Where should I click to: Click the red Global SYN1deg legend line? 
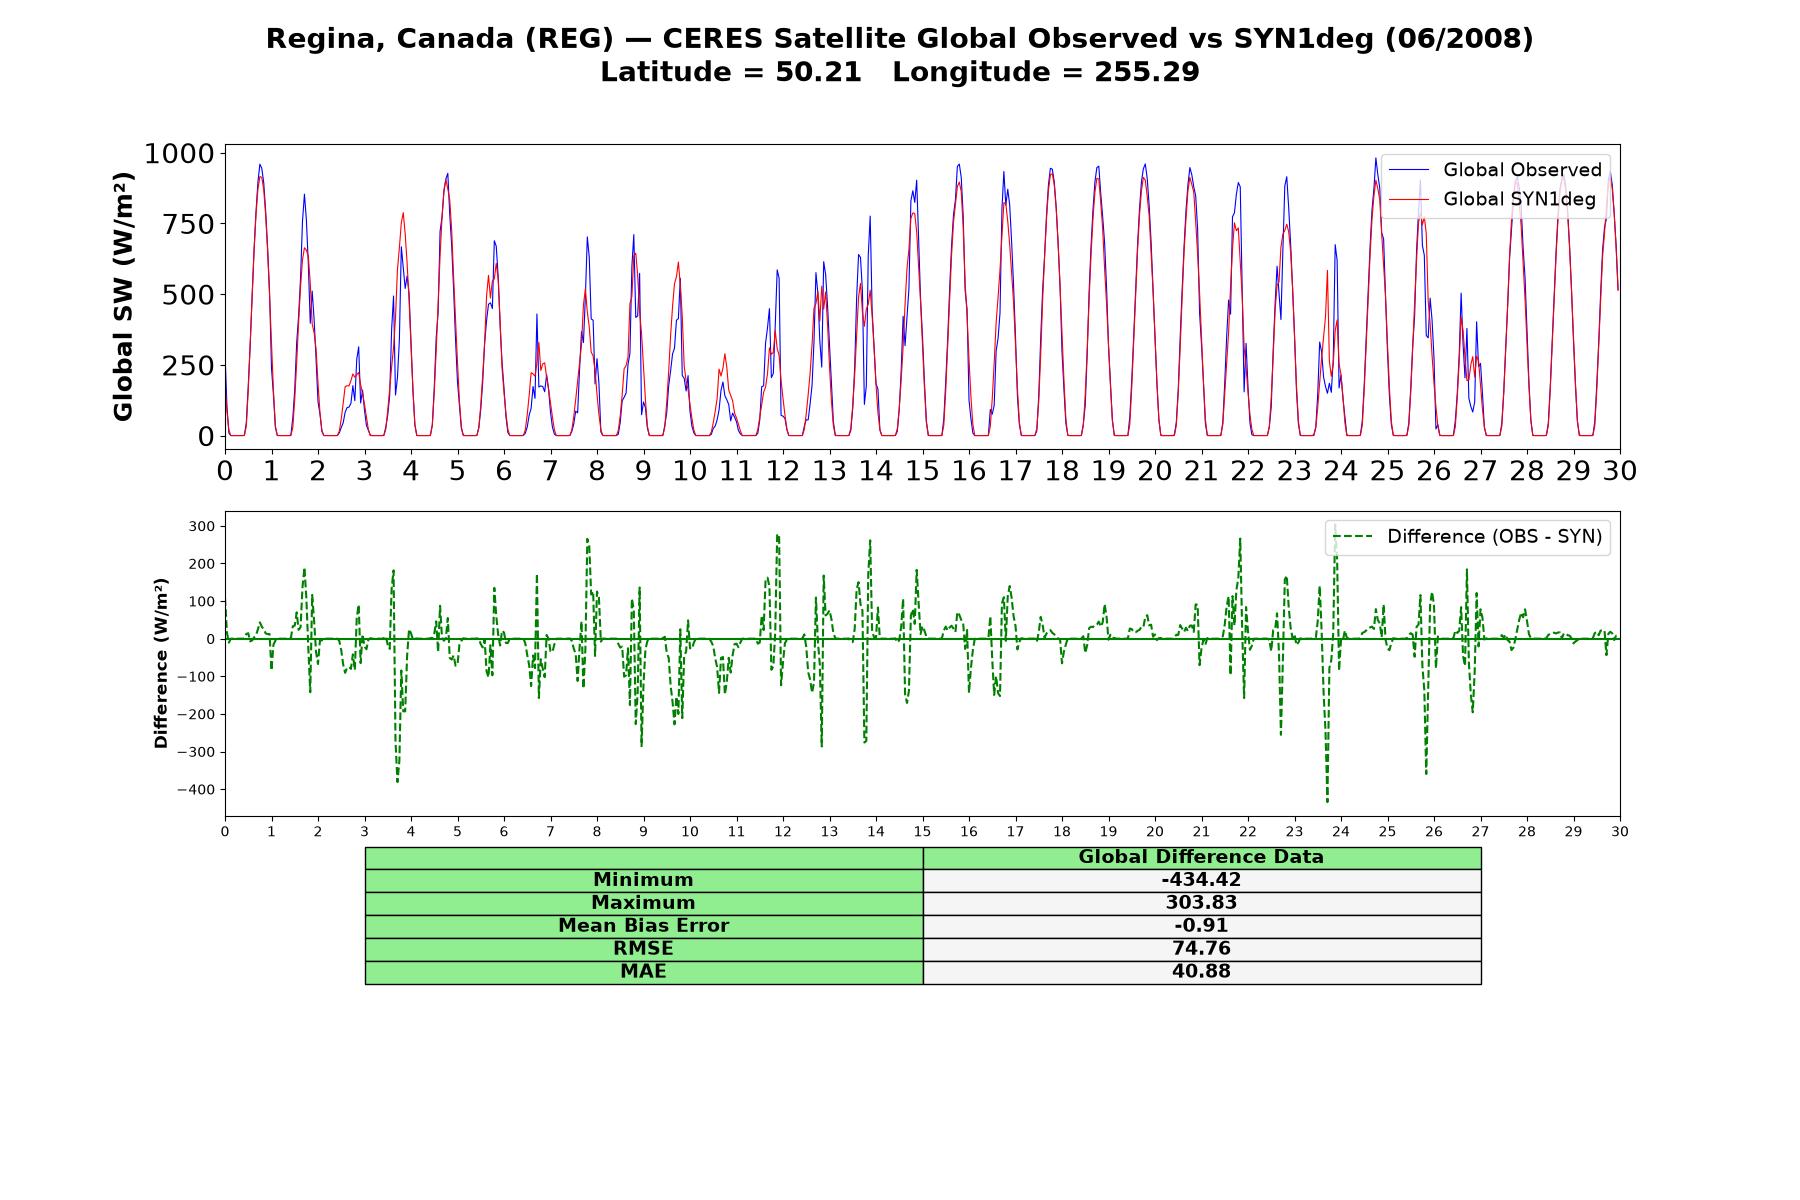click(x=1409, y=200)
